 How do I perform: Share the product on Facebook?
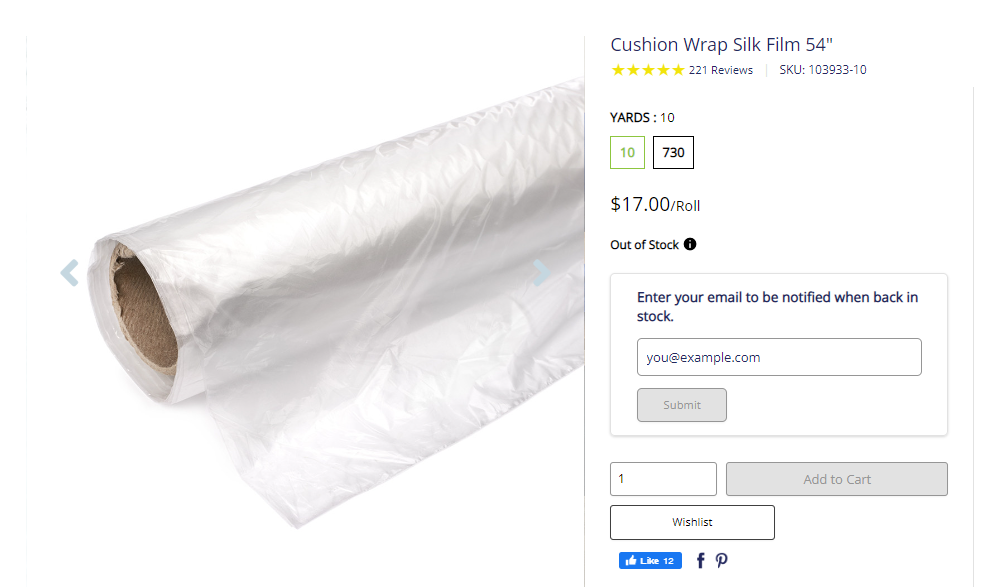click(x=700, y=561)
